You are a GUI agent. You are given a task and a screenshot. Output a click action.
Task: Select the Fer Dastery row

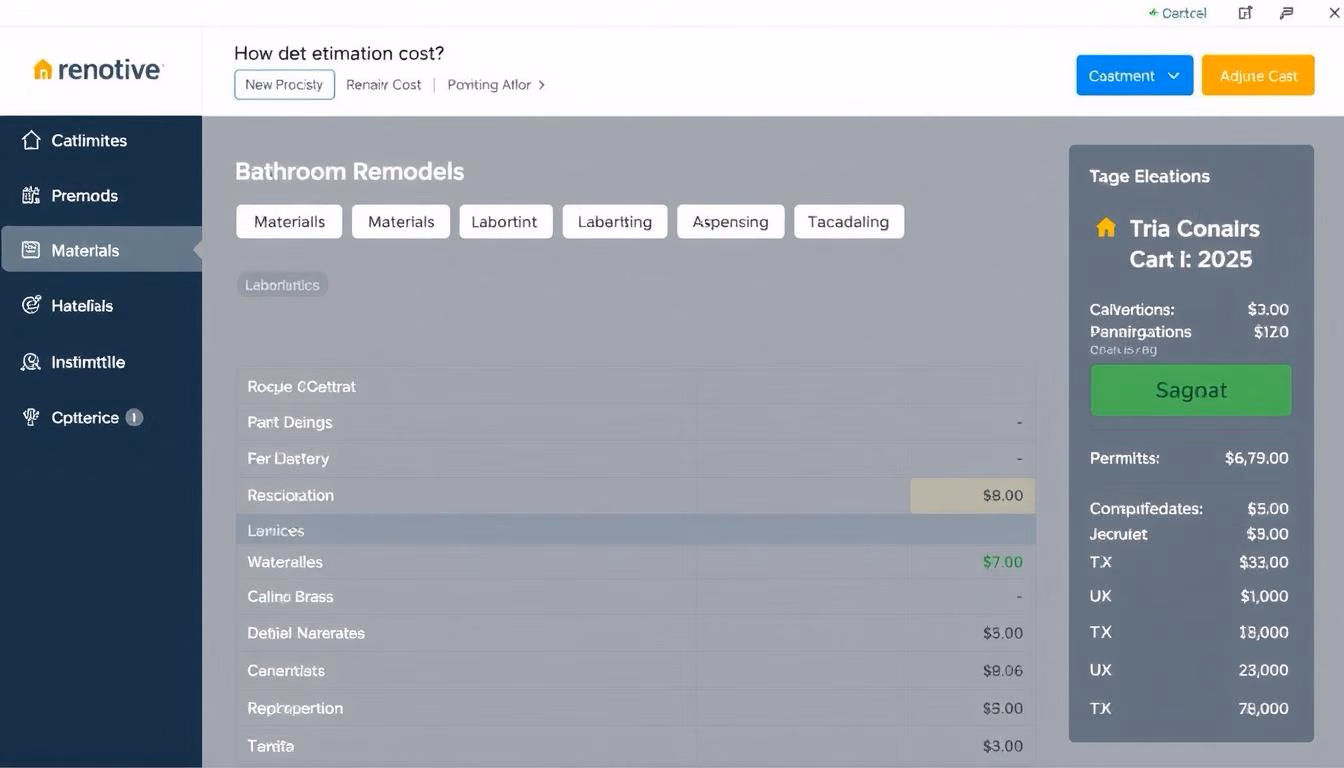636,458
